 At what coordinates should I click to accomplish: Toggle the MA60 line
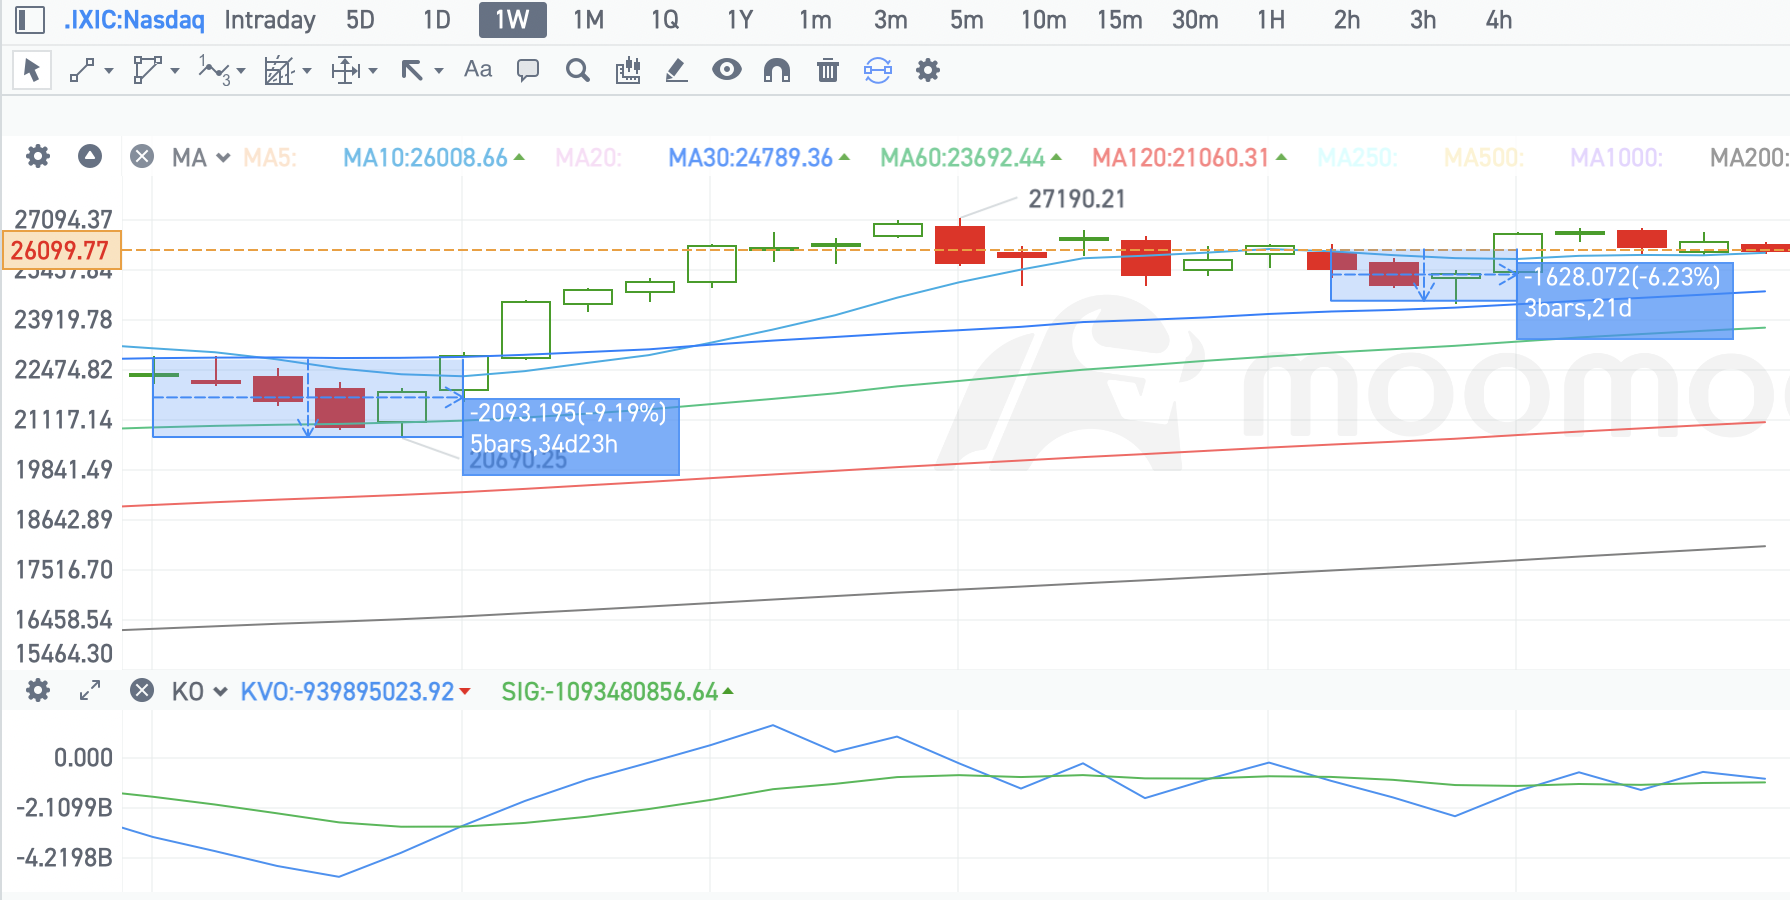971,158
